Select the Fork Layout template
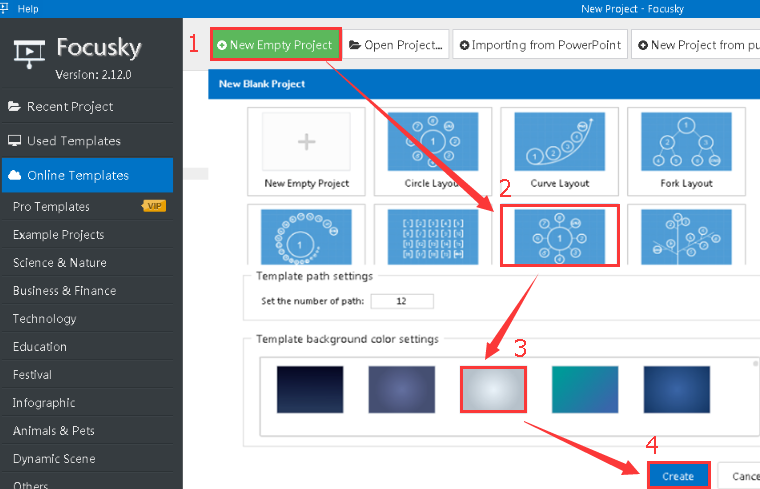 tap(686, 151)
